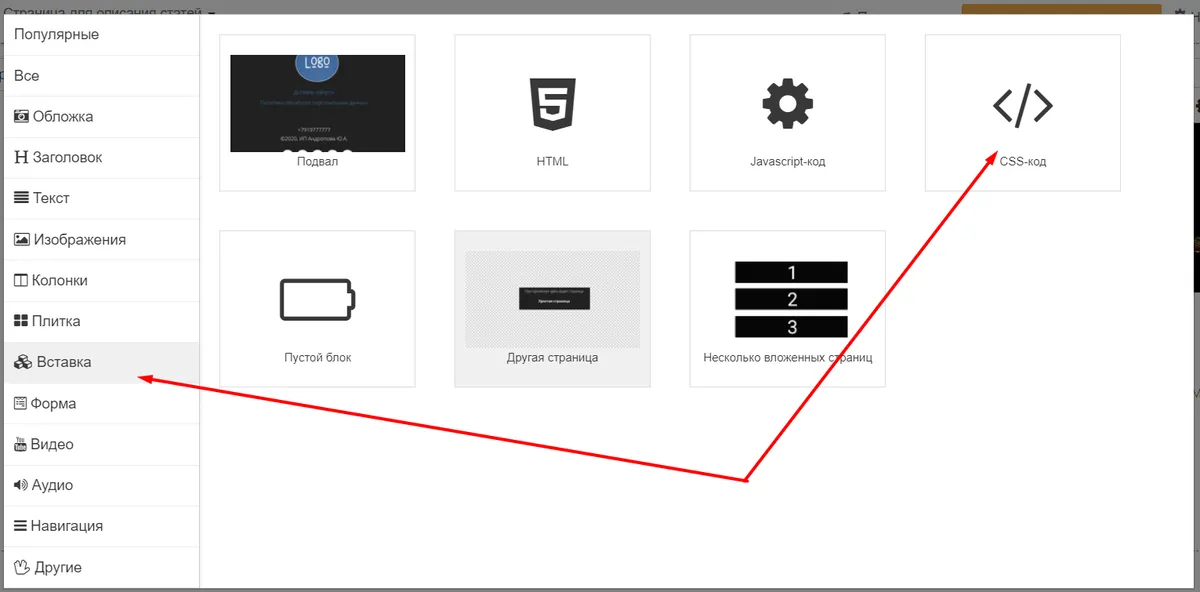Select the code brackets icon for CSS-код
The height and width of the screenshot is (592, 1200).
tap(1023, 105)
